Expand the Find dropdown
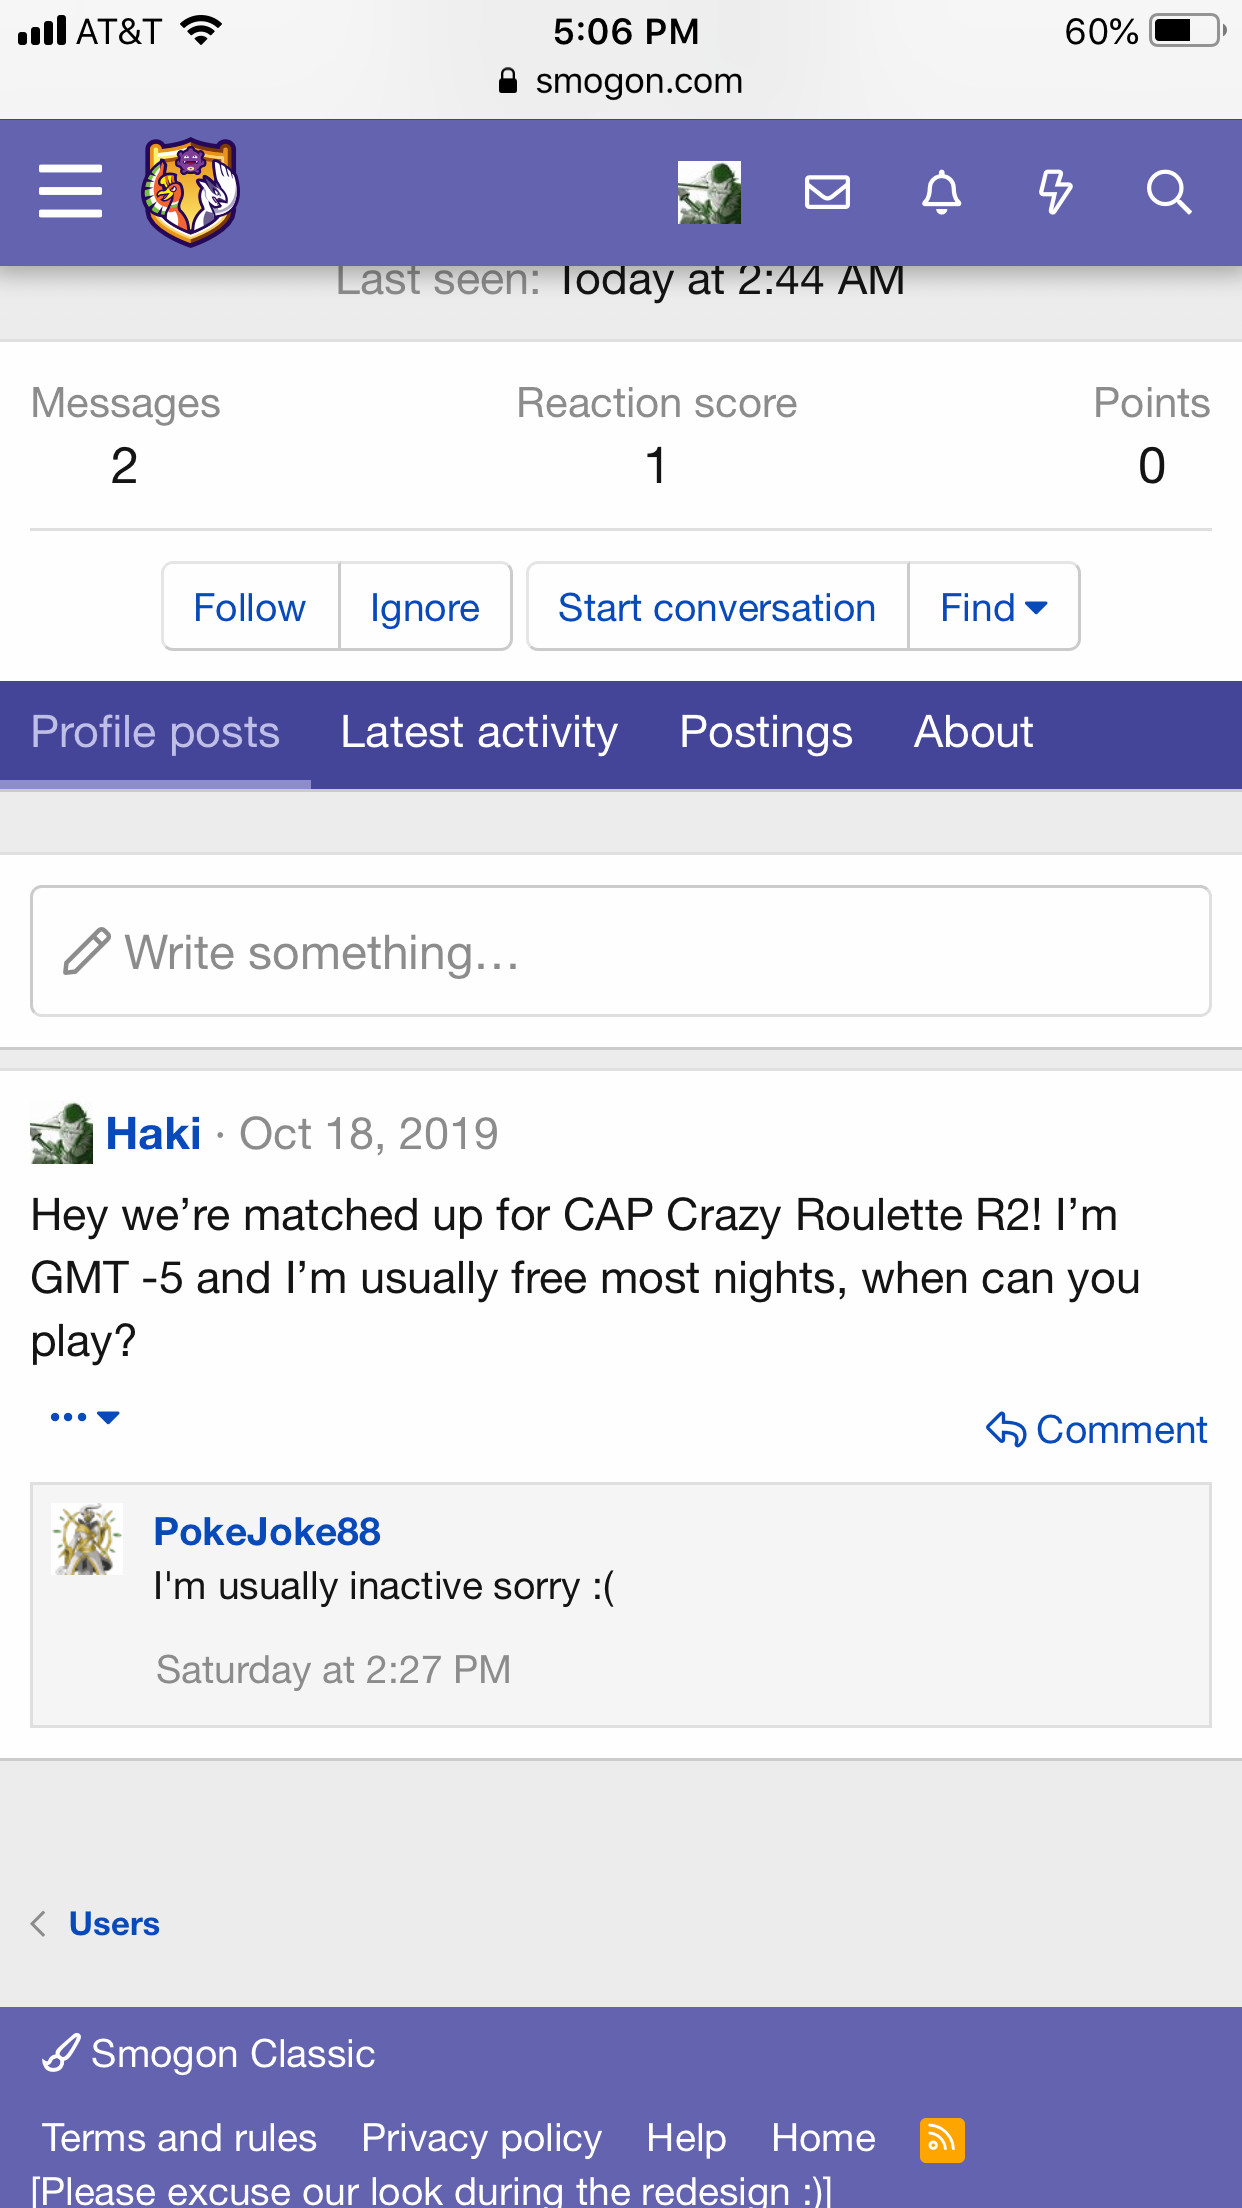Image resolution: width=1242 pixels, height=2208 pixels. pyautogui.click(x=993, y=607)
